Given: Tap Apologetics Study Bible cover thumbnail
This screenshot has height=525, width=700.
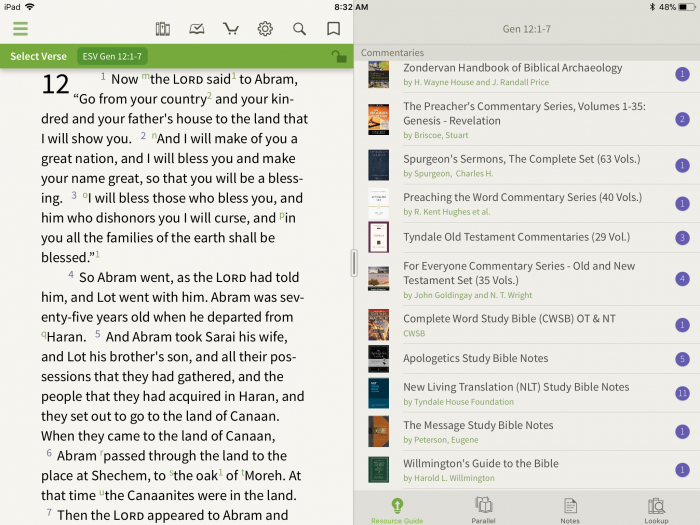Looking at the screenshot, I should click(x=378, y=358).
